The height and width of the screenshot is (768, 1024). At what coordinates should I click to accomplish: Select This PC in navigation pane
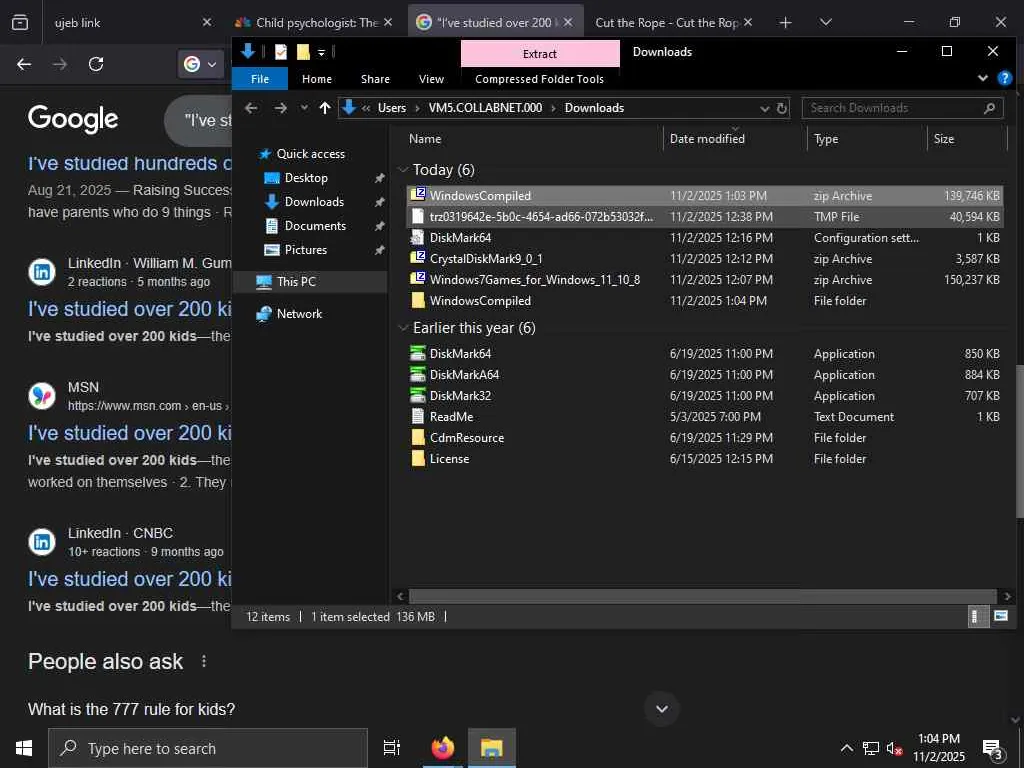(x=296, y=281)
